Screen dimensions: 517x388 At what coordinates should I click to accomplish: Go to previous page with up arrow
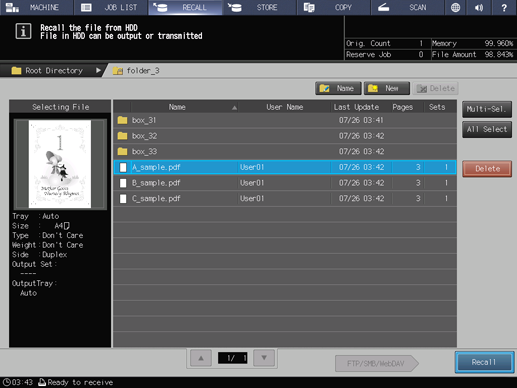point(201,358)
